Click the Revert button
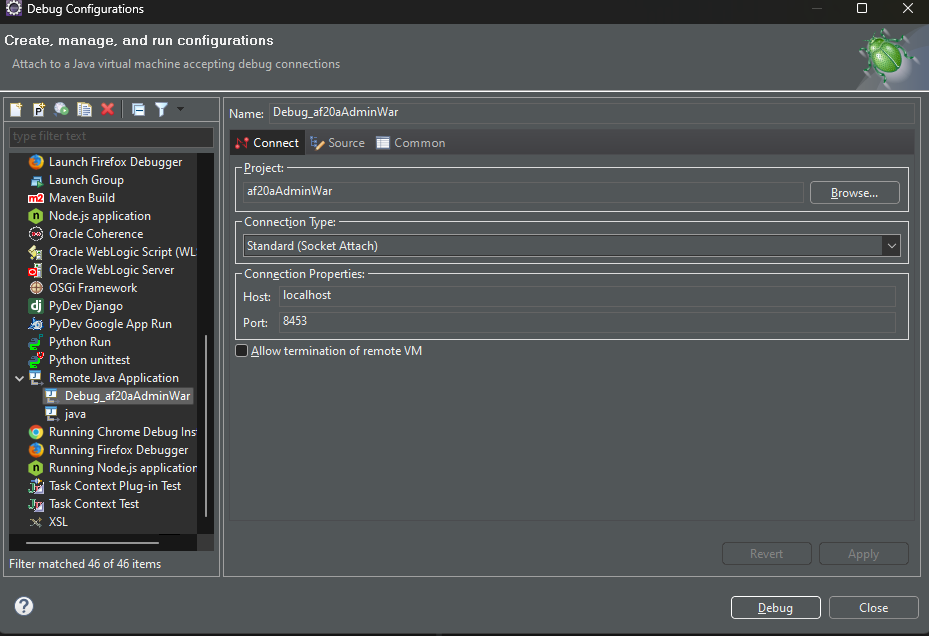This screenshot has height=636, width=929. (x=767, y=554)
